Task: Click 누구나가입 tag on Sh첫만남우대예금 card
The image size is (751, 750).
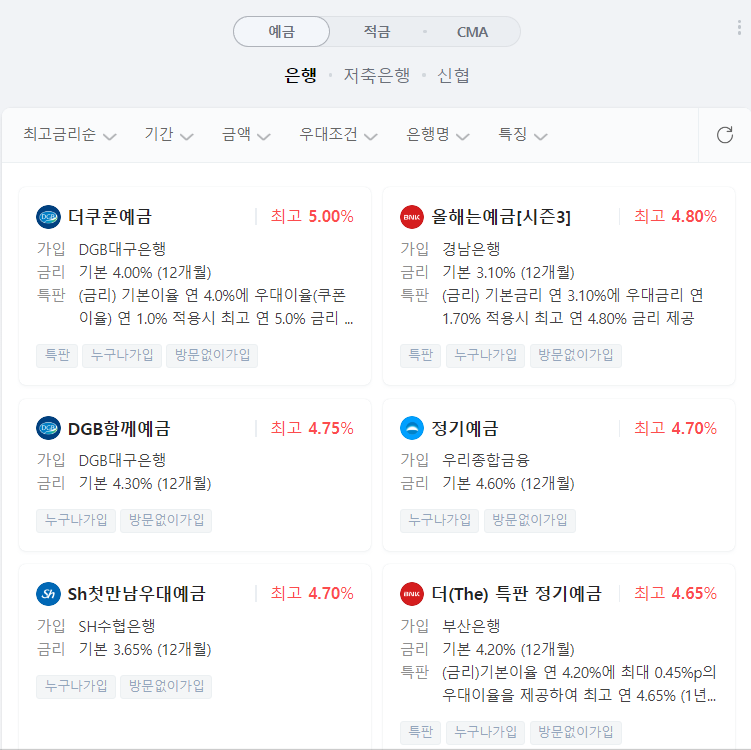Action: pyautogui.click(x=76, y=686)
